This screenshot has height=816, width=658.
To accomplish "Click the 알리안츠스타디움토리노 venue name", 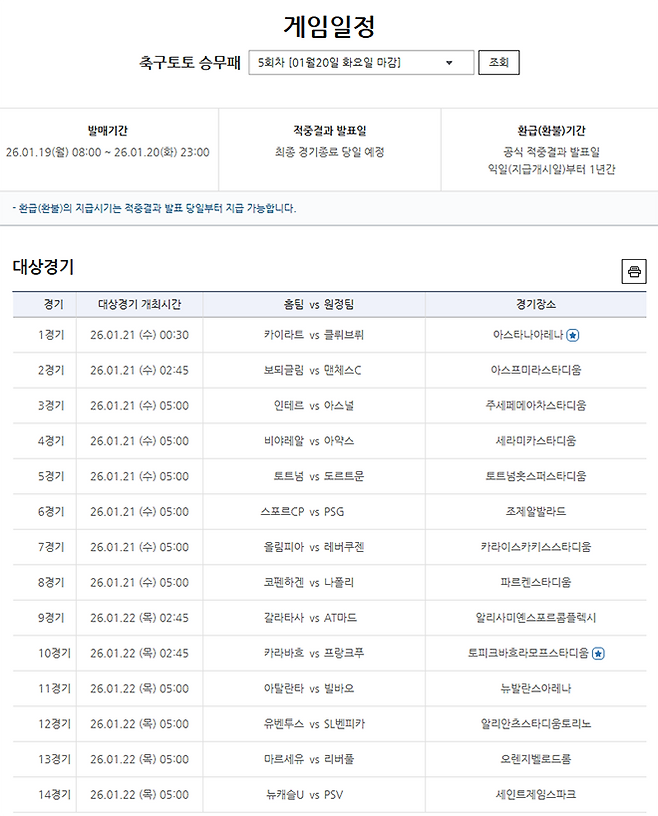I will click(x=535, y=724).
